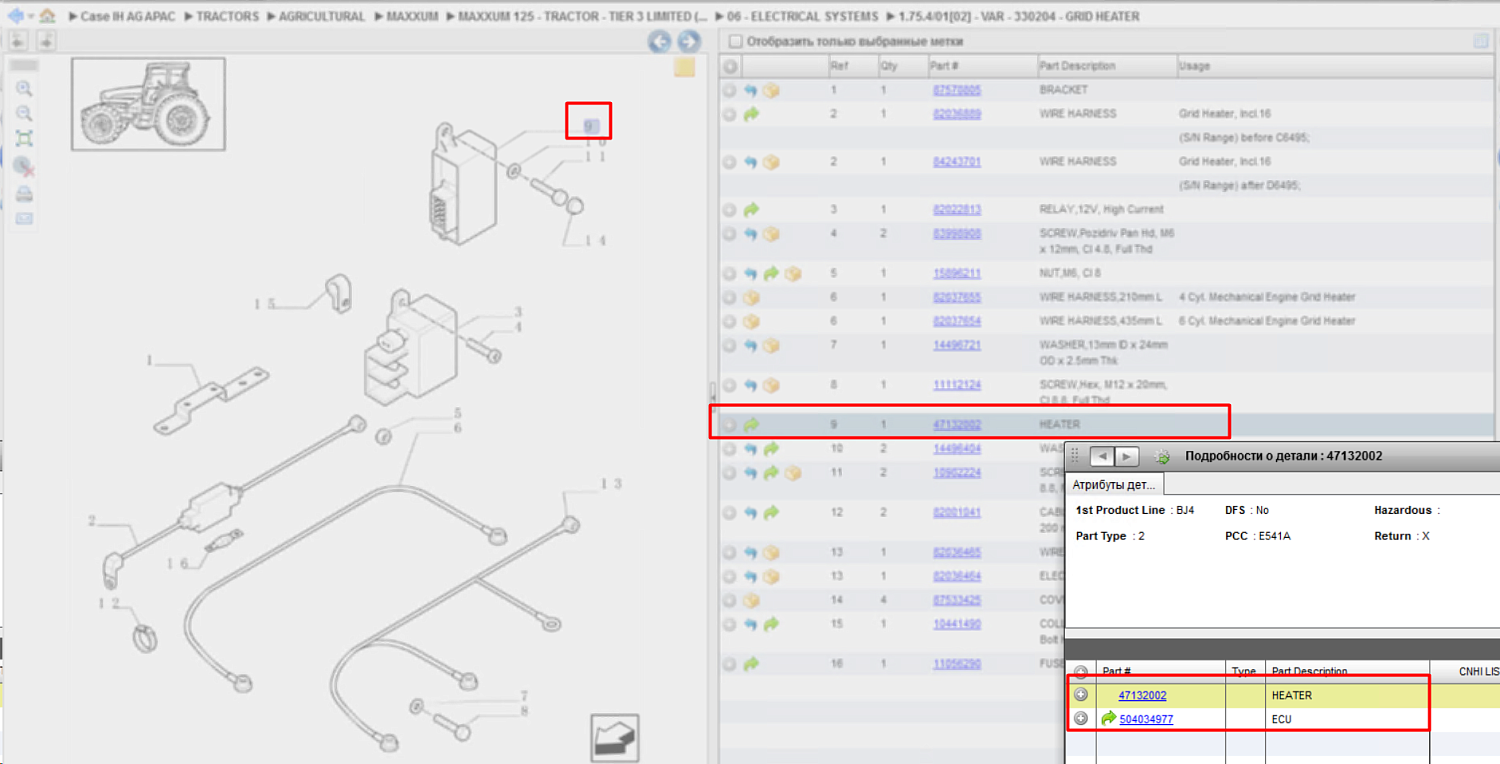Viewport: 1500px width, 764px height.
Task: Open replacement part link 504034977
Action: (1146, 719)
